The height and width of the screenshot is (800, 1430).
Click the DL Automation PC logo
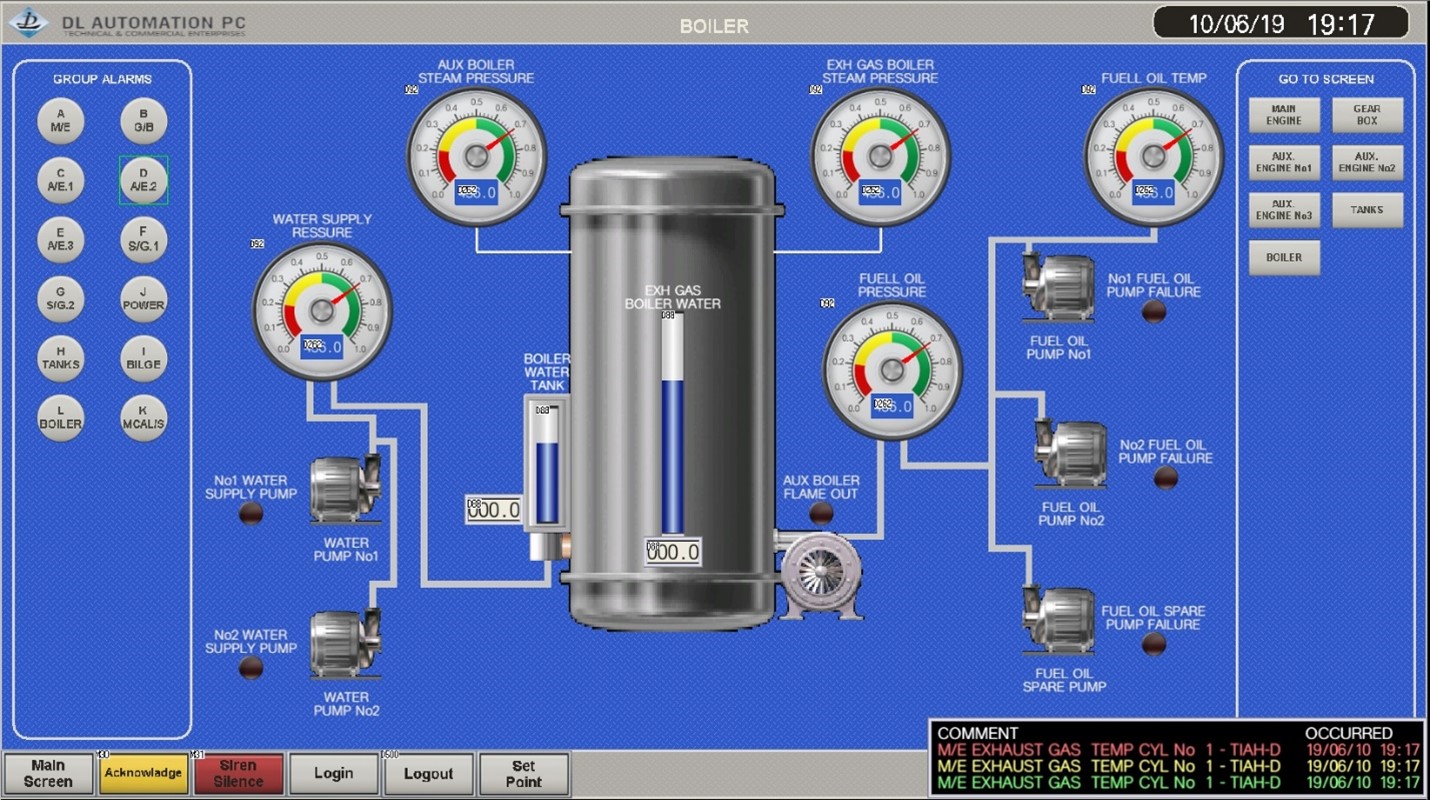tap(30, 22)
